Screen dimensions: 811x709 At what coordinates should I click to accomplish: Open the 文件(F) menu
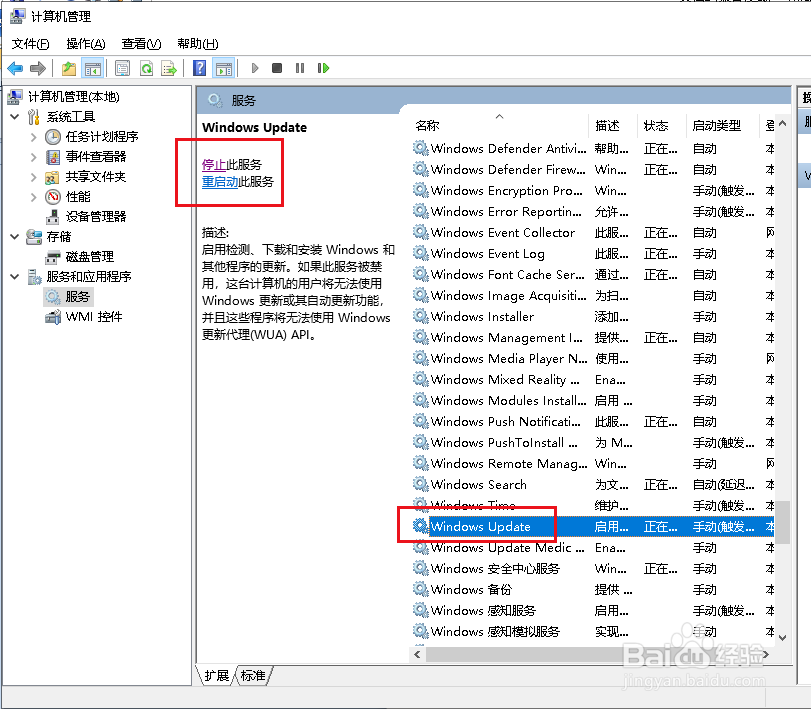pyautogui.click(x=31, y=44)
